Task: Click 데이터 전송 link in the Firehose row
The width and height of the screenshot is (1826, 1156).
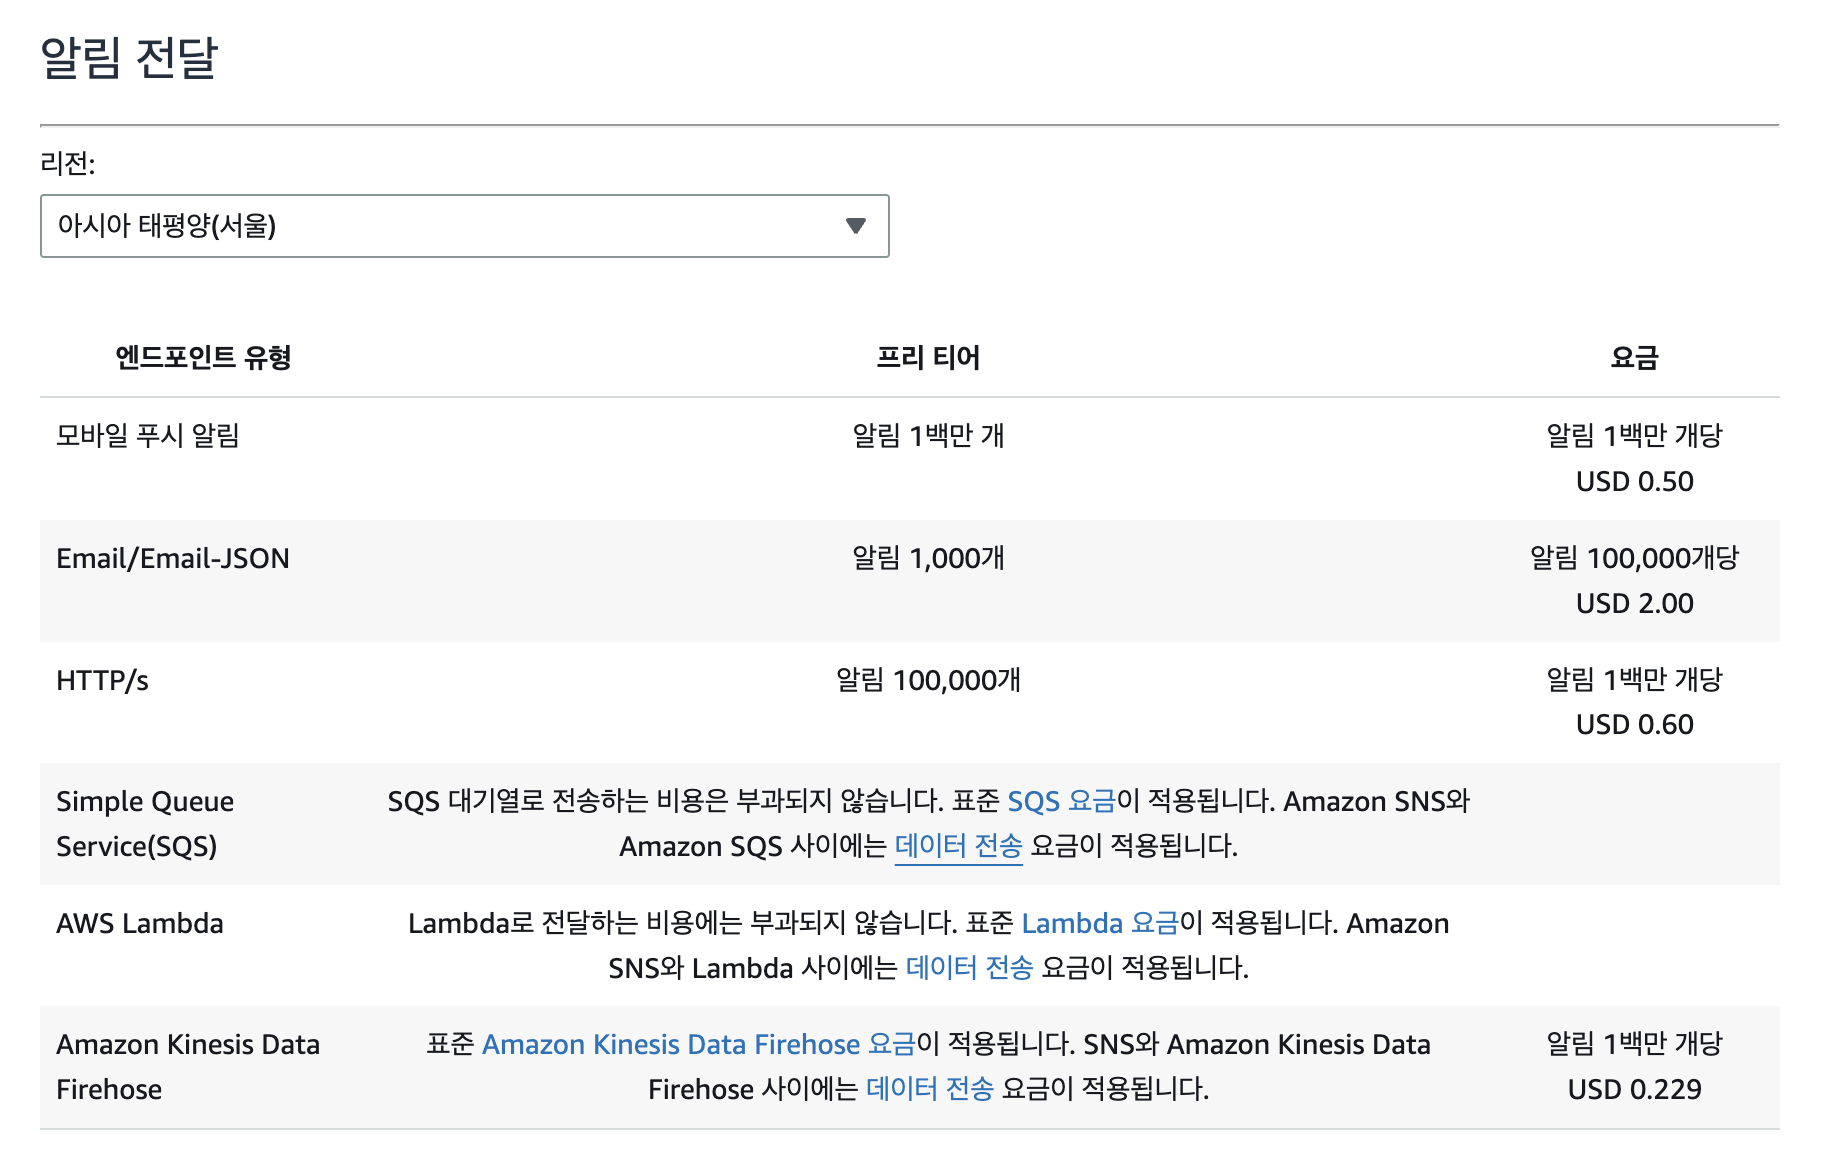Action: [929, 1089]
